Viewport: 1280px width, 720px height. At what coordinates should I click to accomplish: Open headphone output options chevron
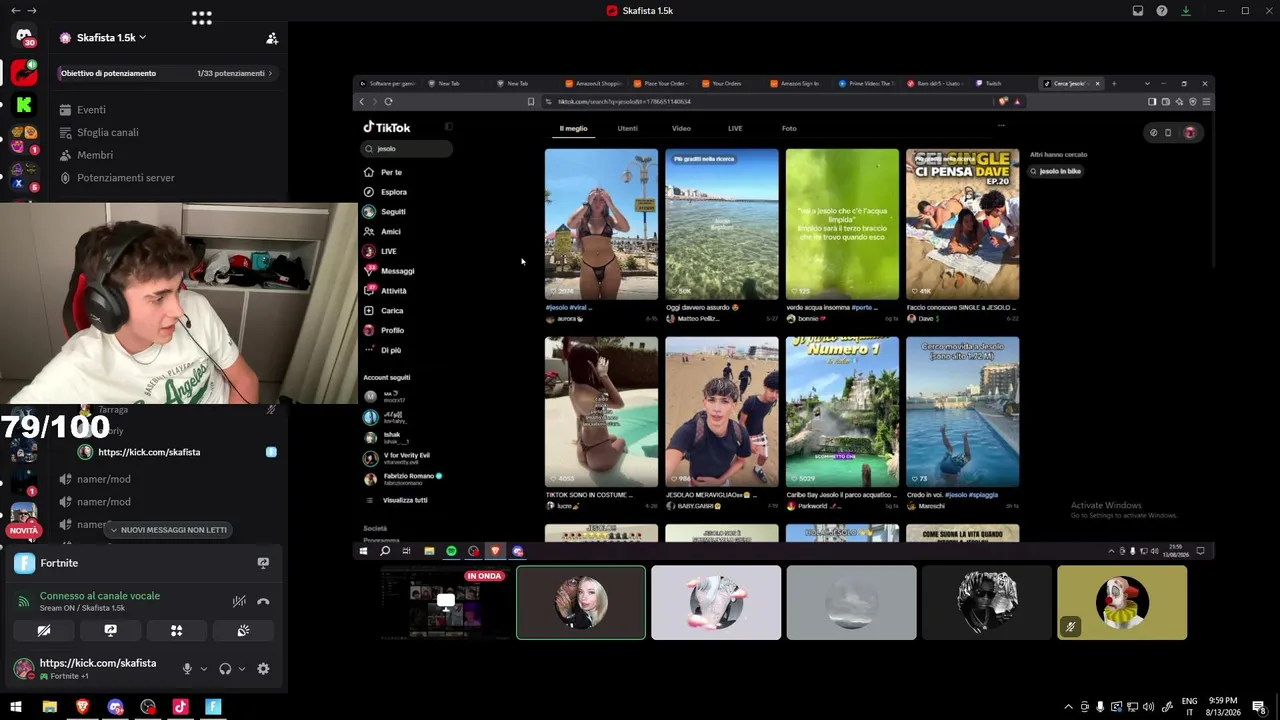coord(241,669)
